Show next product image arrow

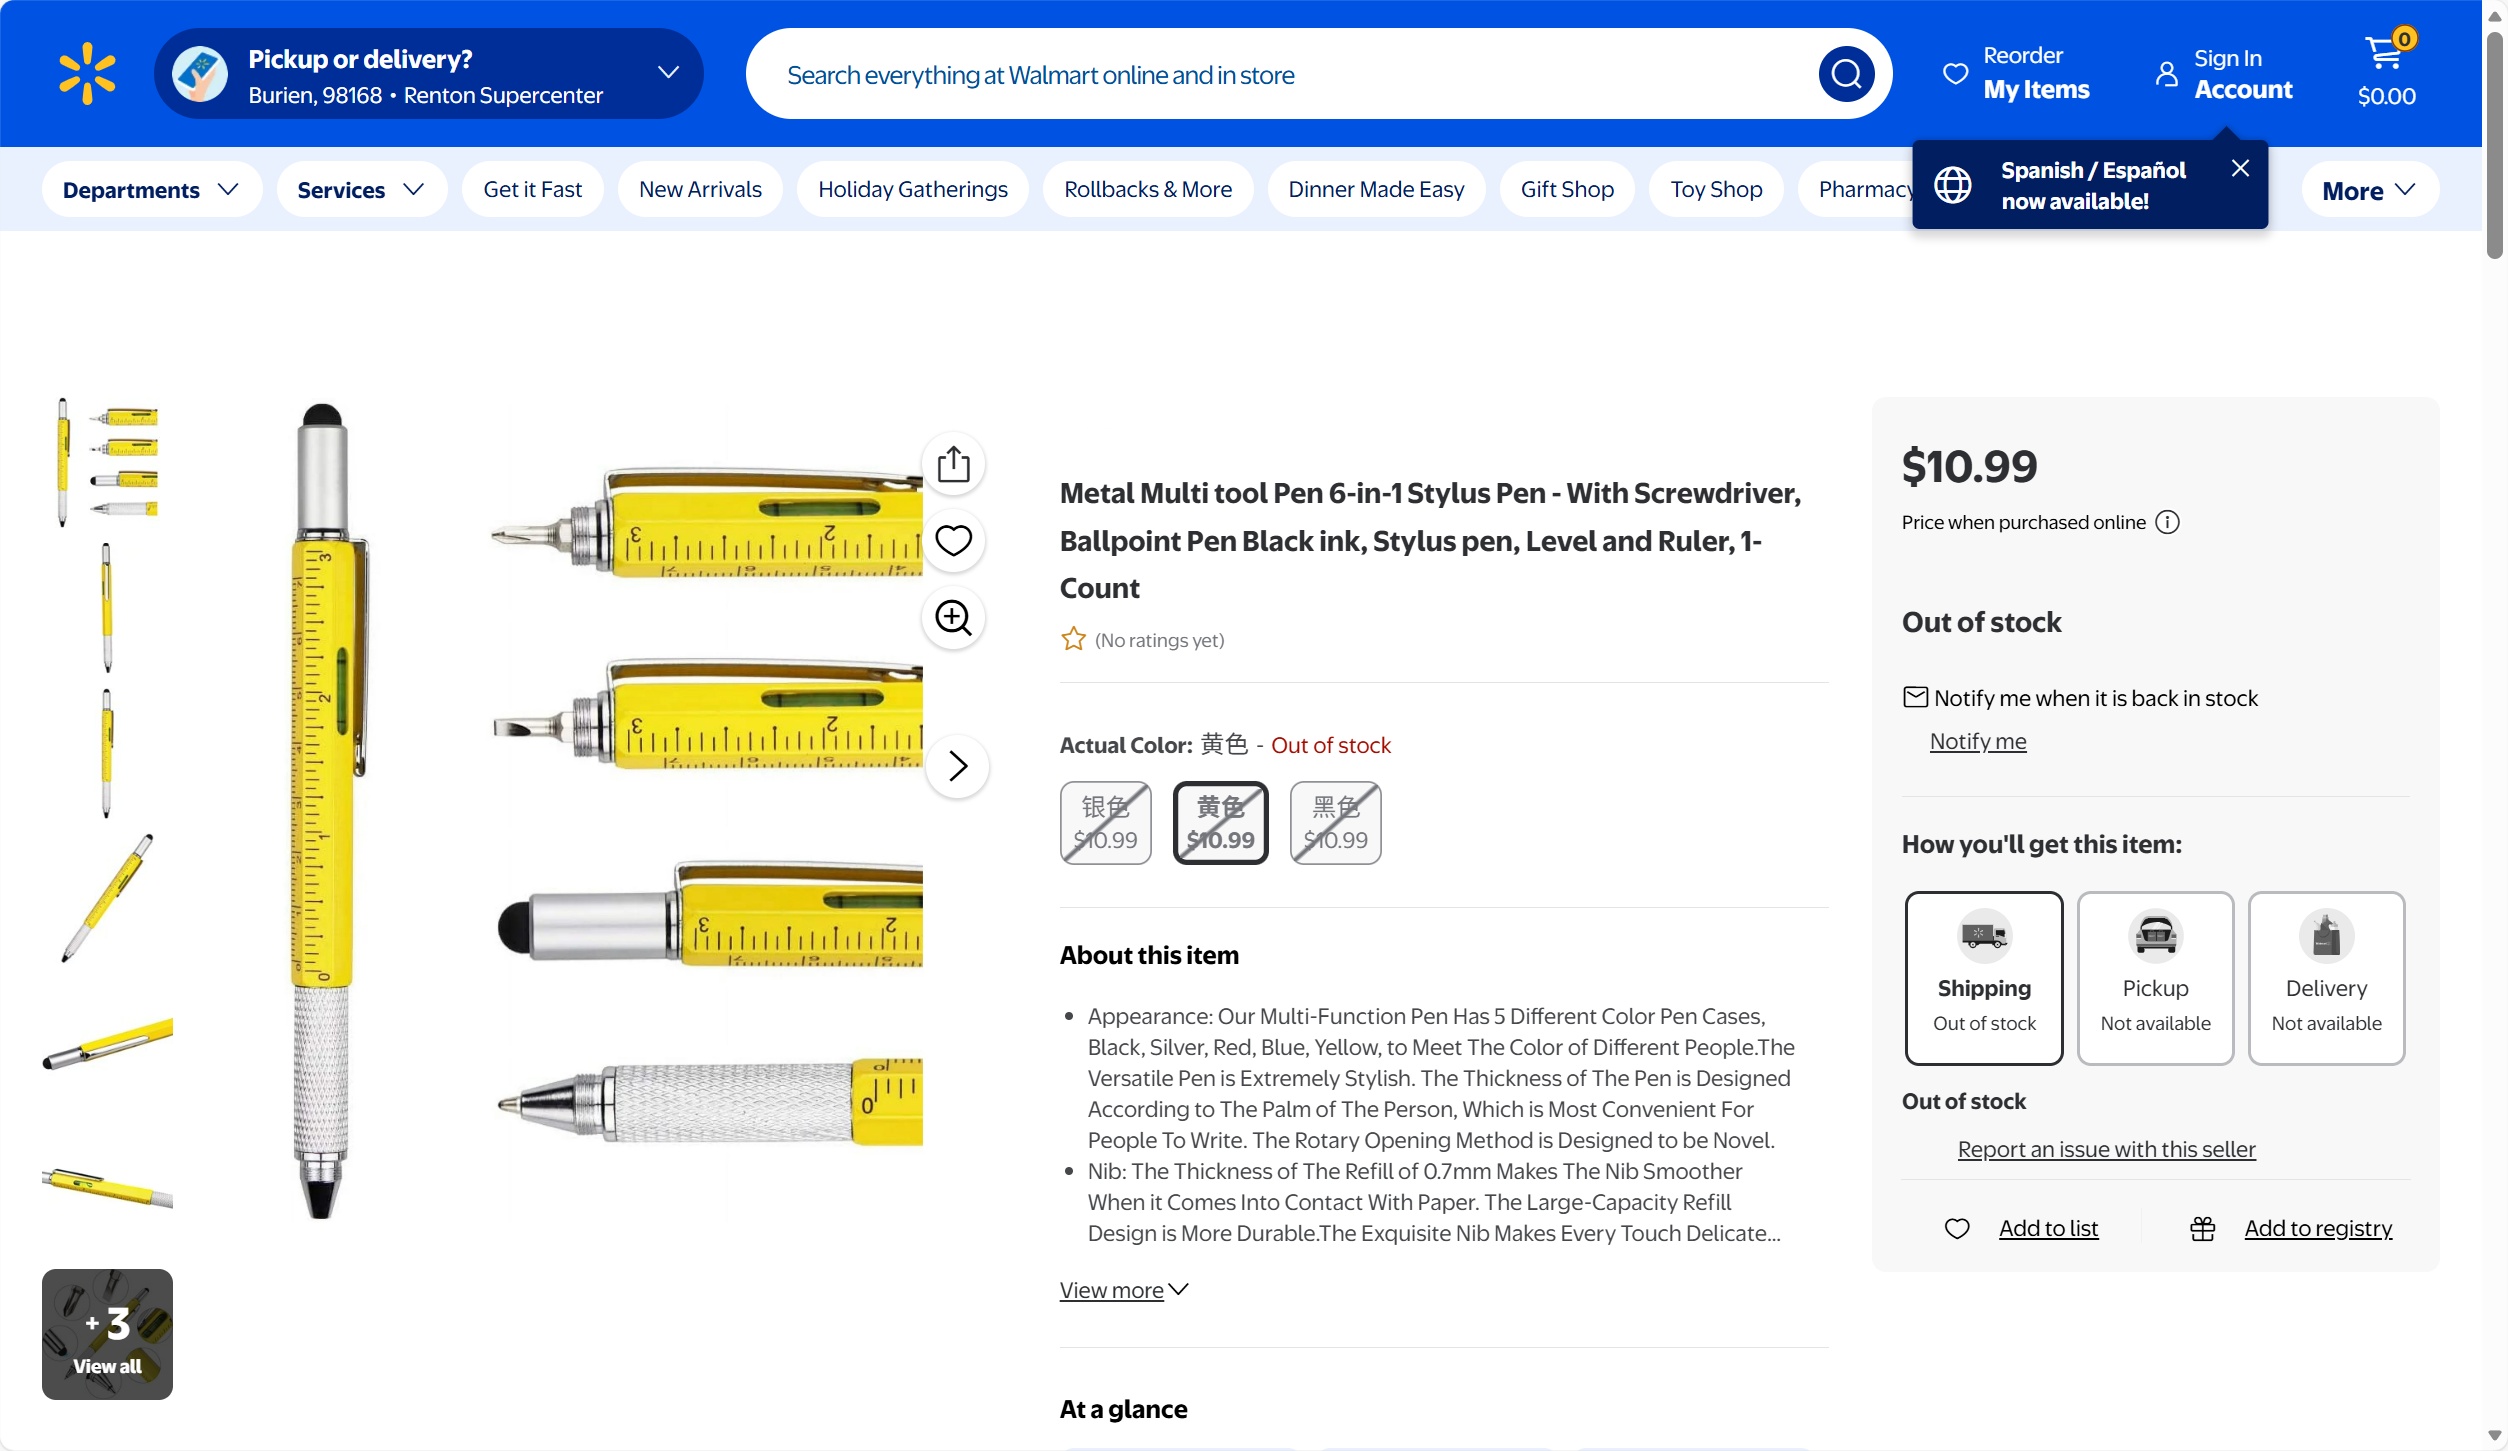[x=957, y=766]
